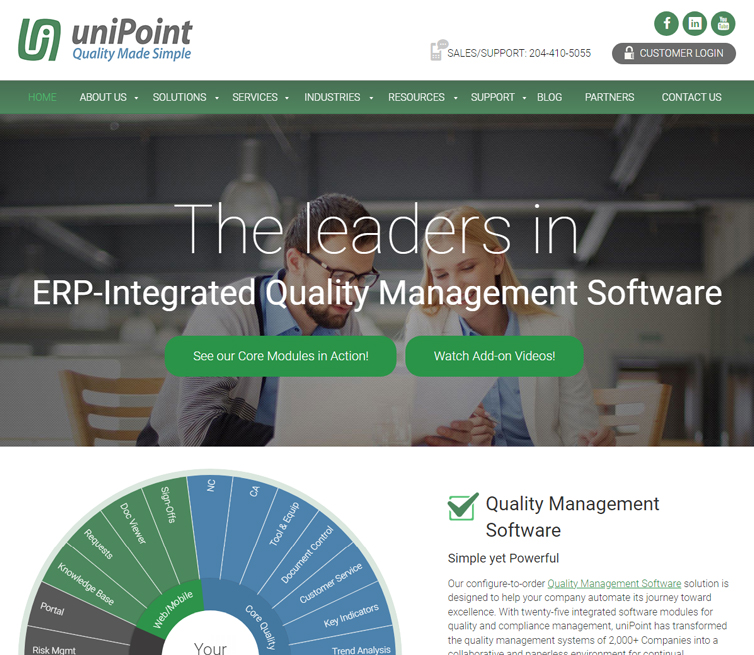Expand the Services dropdown arrow
Viewport: 754px width, 655px height.
click(x=287, y=98)
